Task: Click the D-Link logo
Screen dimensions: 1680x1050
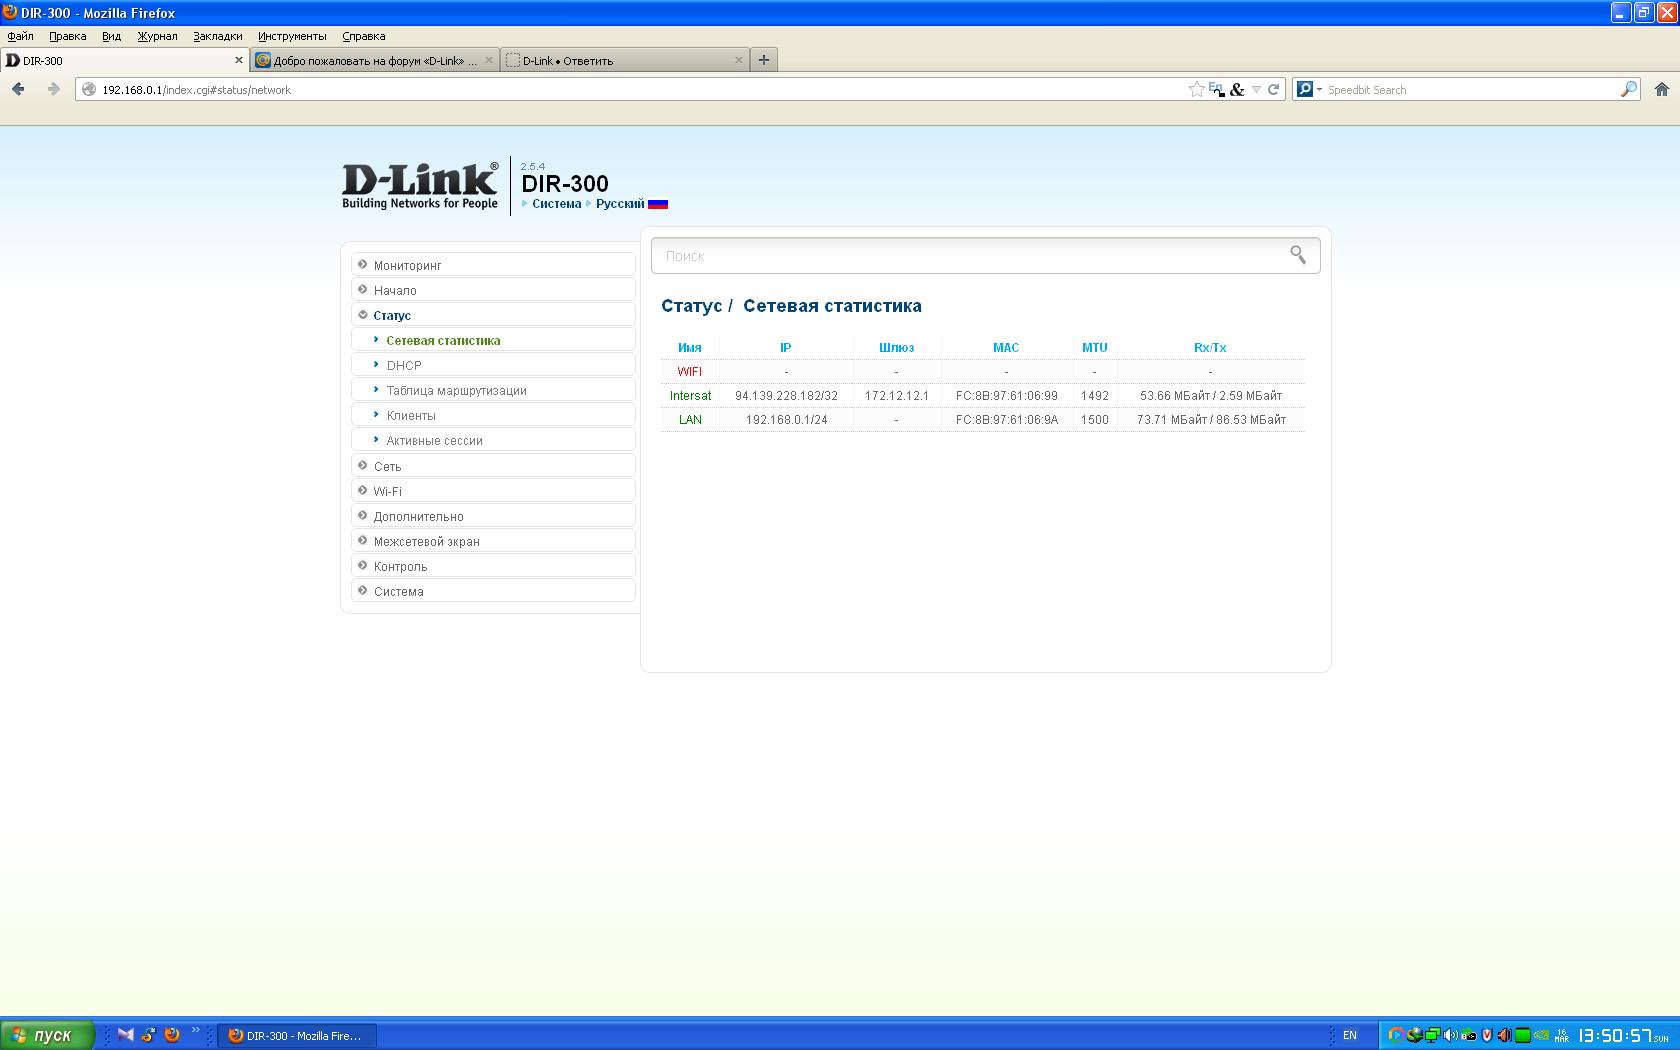Action: tap(420, 185)
